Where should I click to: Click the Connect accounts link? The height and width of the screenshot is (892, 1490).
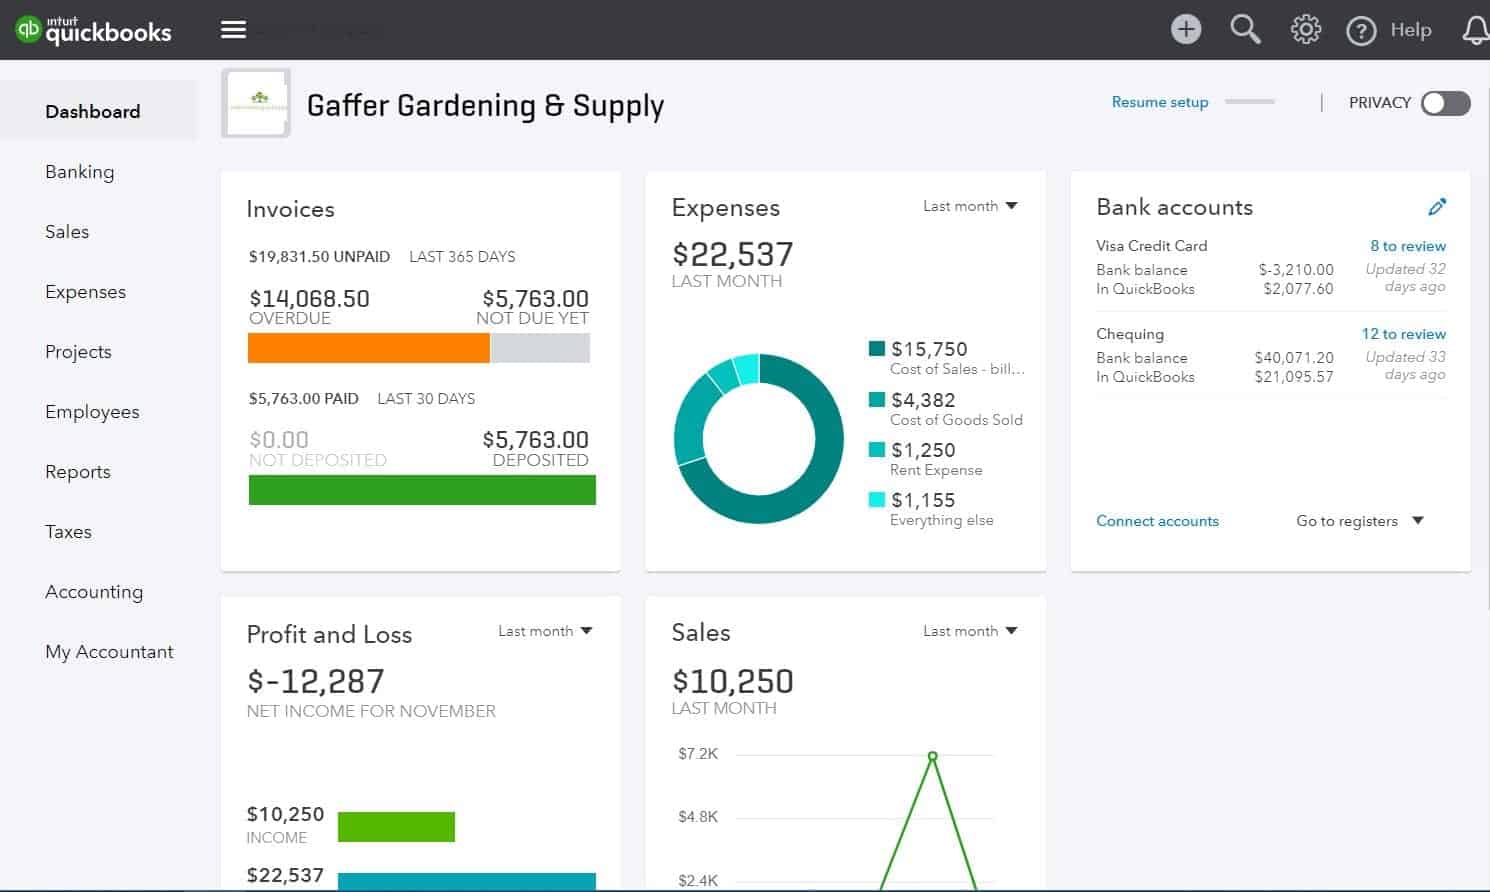pyautogui.click(x=1157, y=521)
